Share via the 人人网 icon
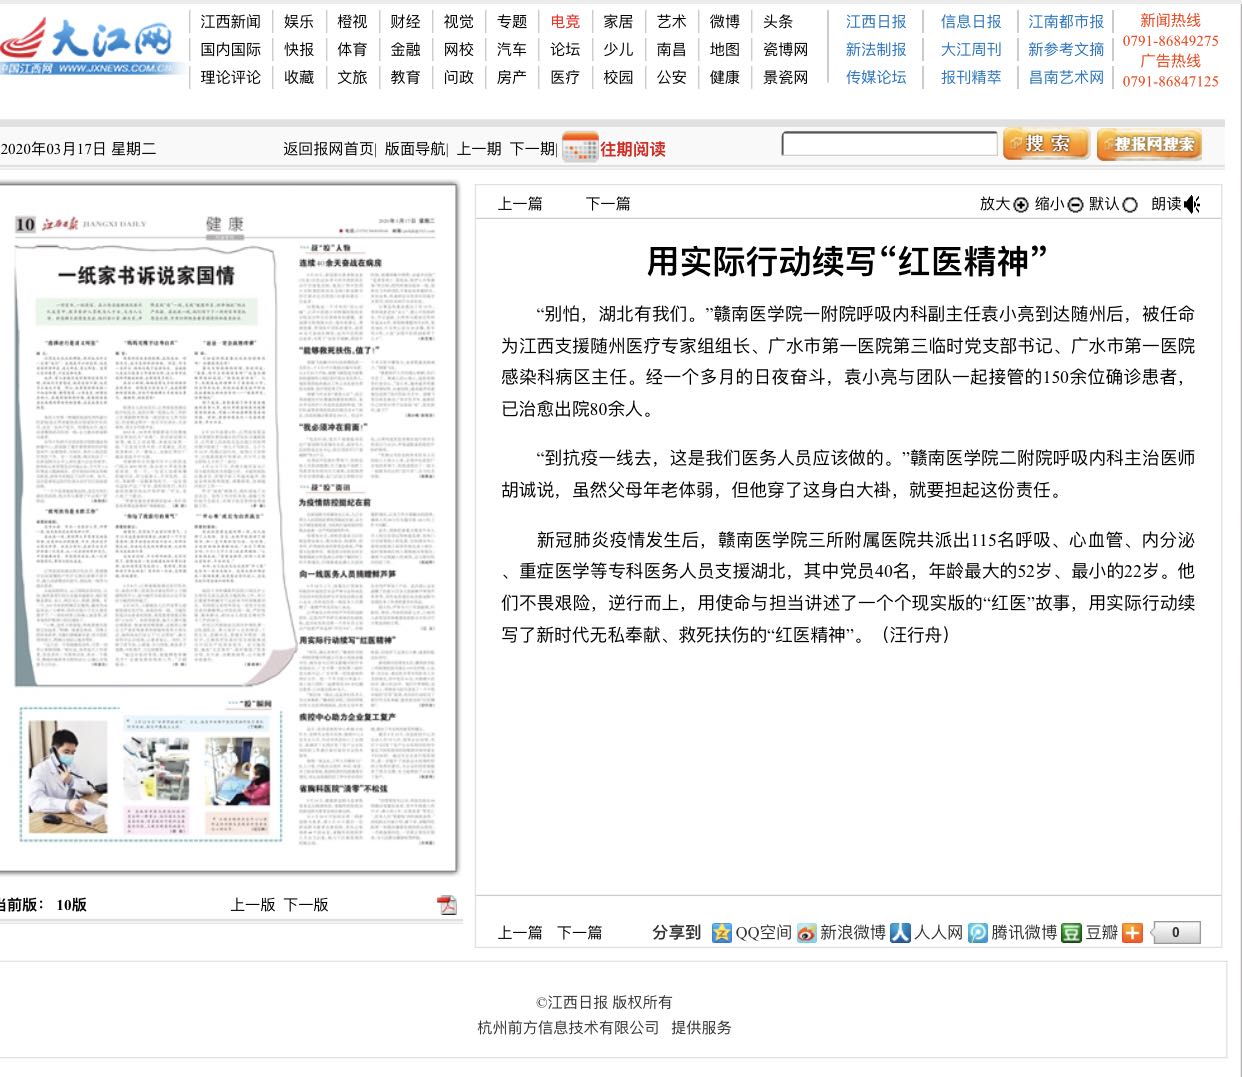 point(900,933)
